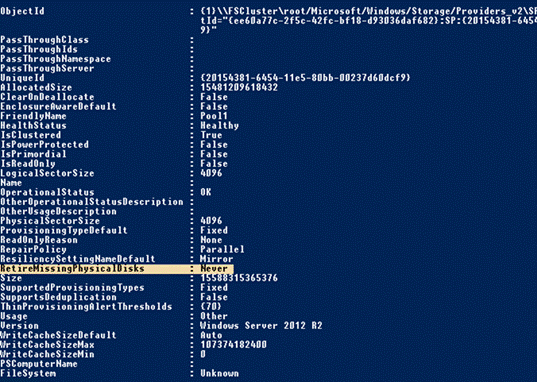Viewport: 537px width, 382px height.
Task: Click the FriendlyName value Pool1
Action: pyautogui.click(x=214, y=116)
